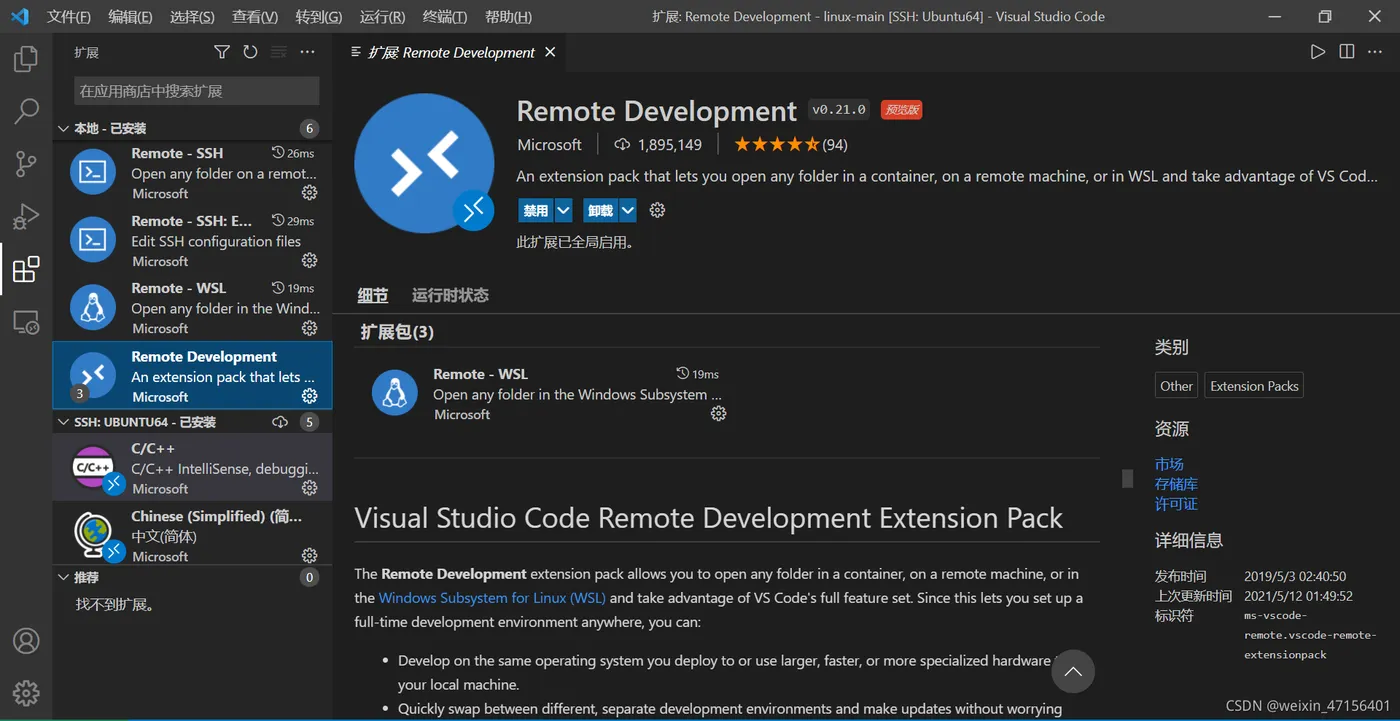Open the 选择(S) menu
This screenshot has height=721, width=1400.
(x=192, y=17)
